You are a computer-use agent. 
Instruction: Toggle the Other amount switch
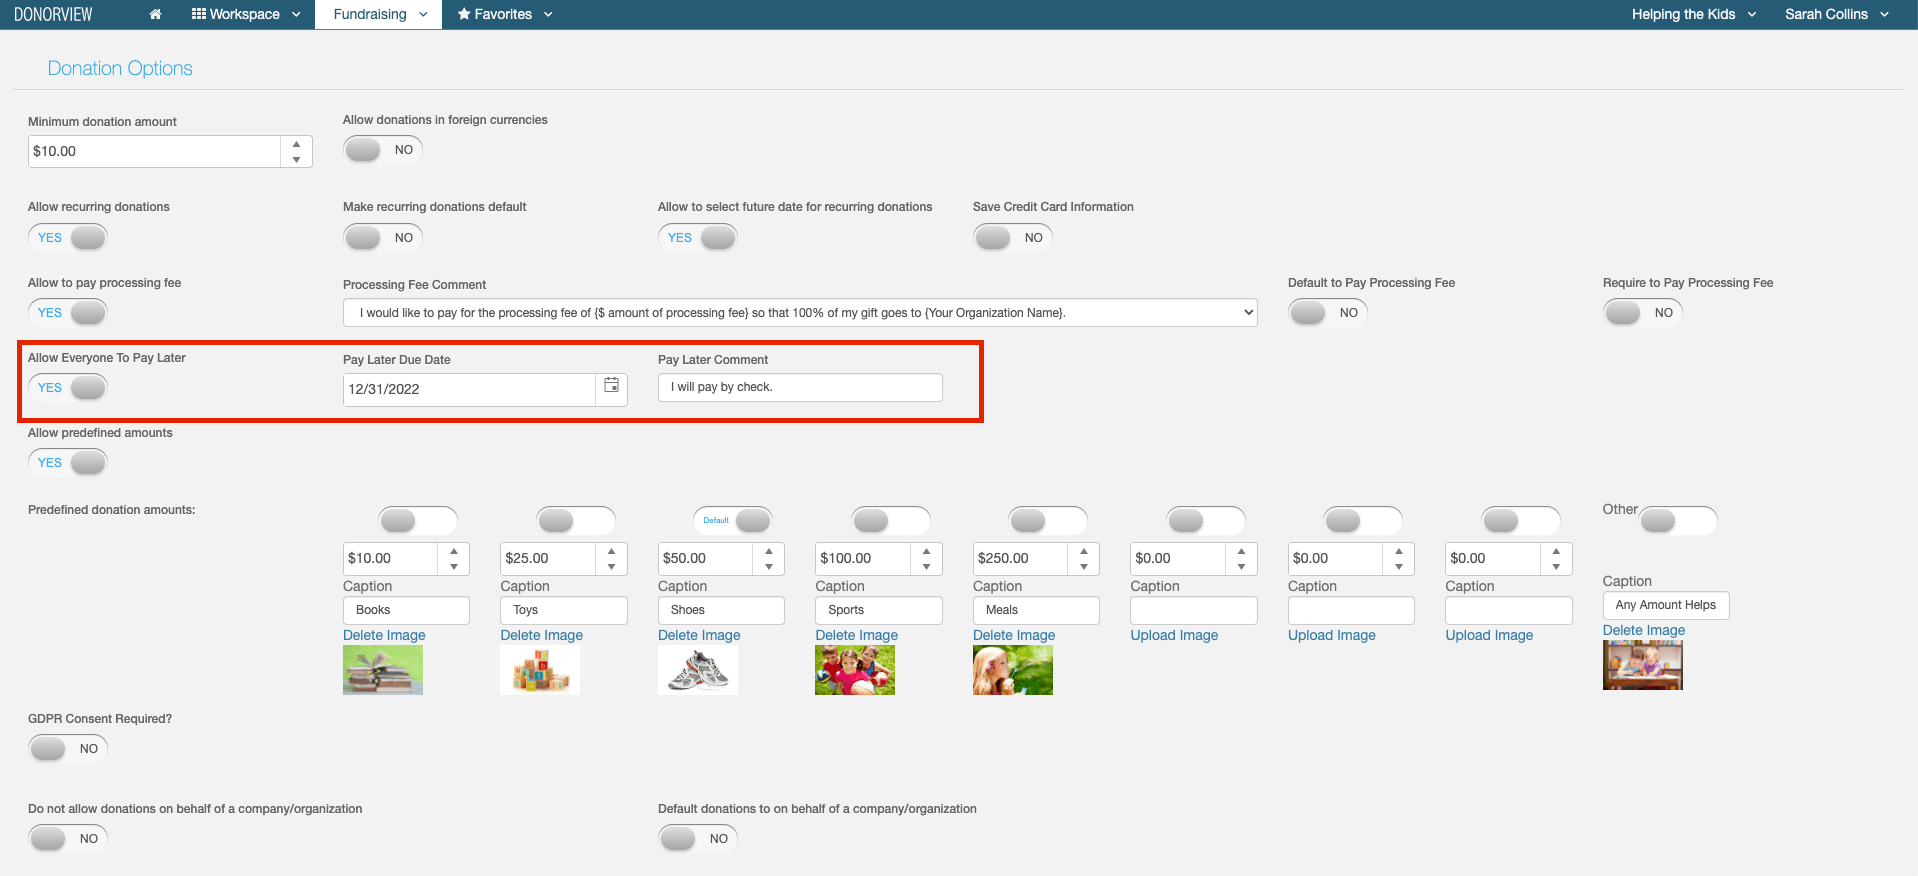(x=1678, y=520)
